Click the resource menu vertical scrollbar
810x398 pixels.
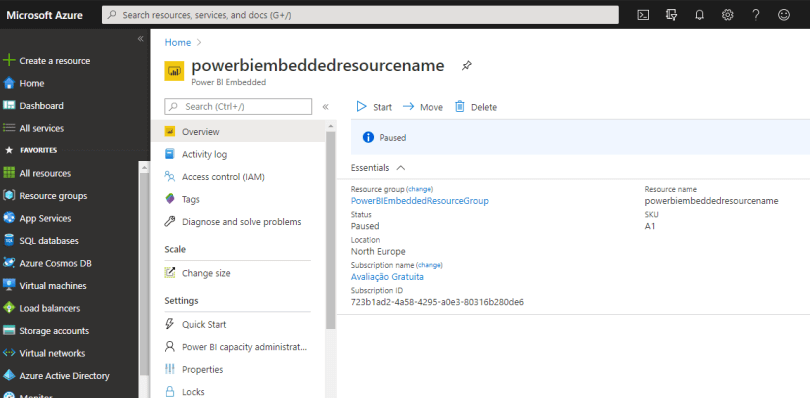point(331,230)
